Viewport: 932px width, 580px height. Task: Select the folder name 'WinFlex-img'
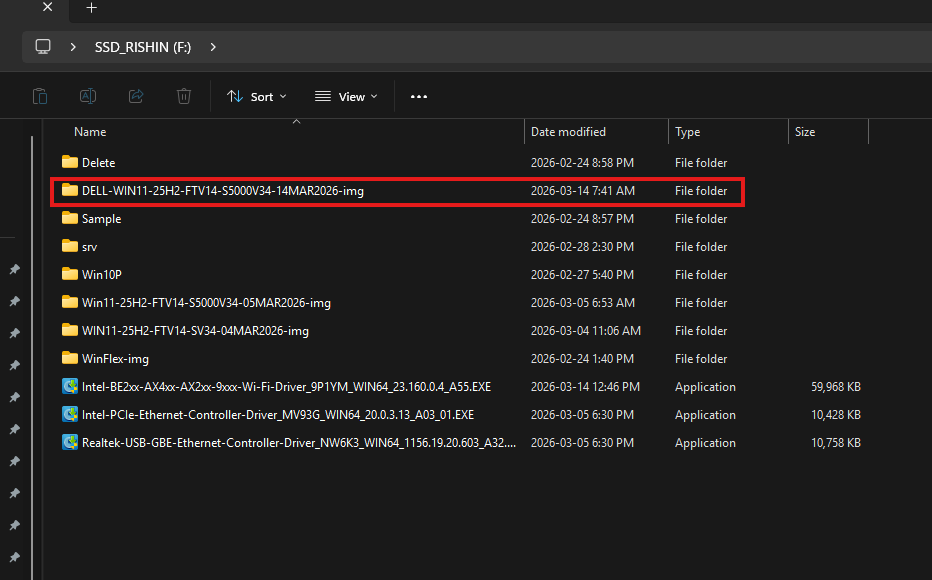coord(115,358)
